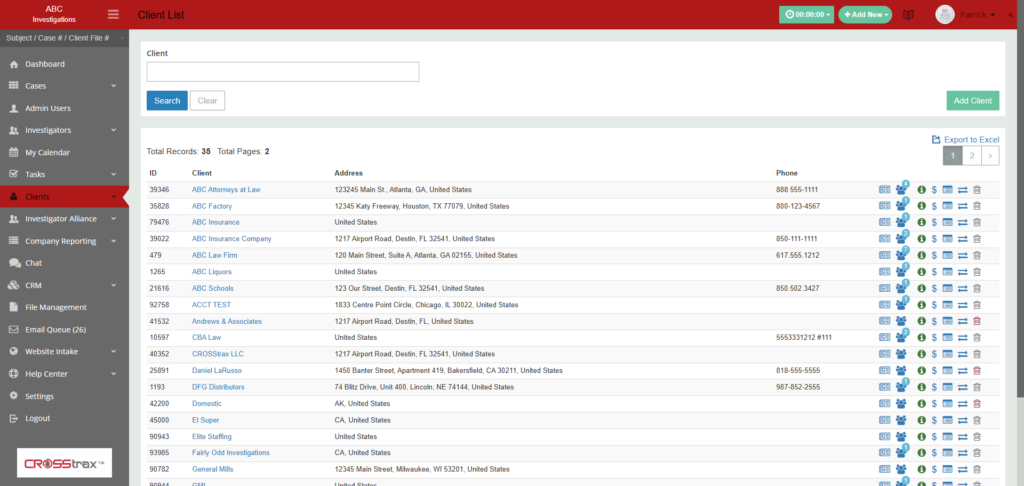Open contacts icon for ACCT TEST
This screenshot has height=486, width=1024.
pos(902,305)
